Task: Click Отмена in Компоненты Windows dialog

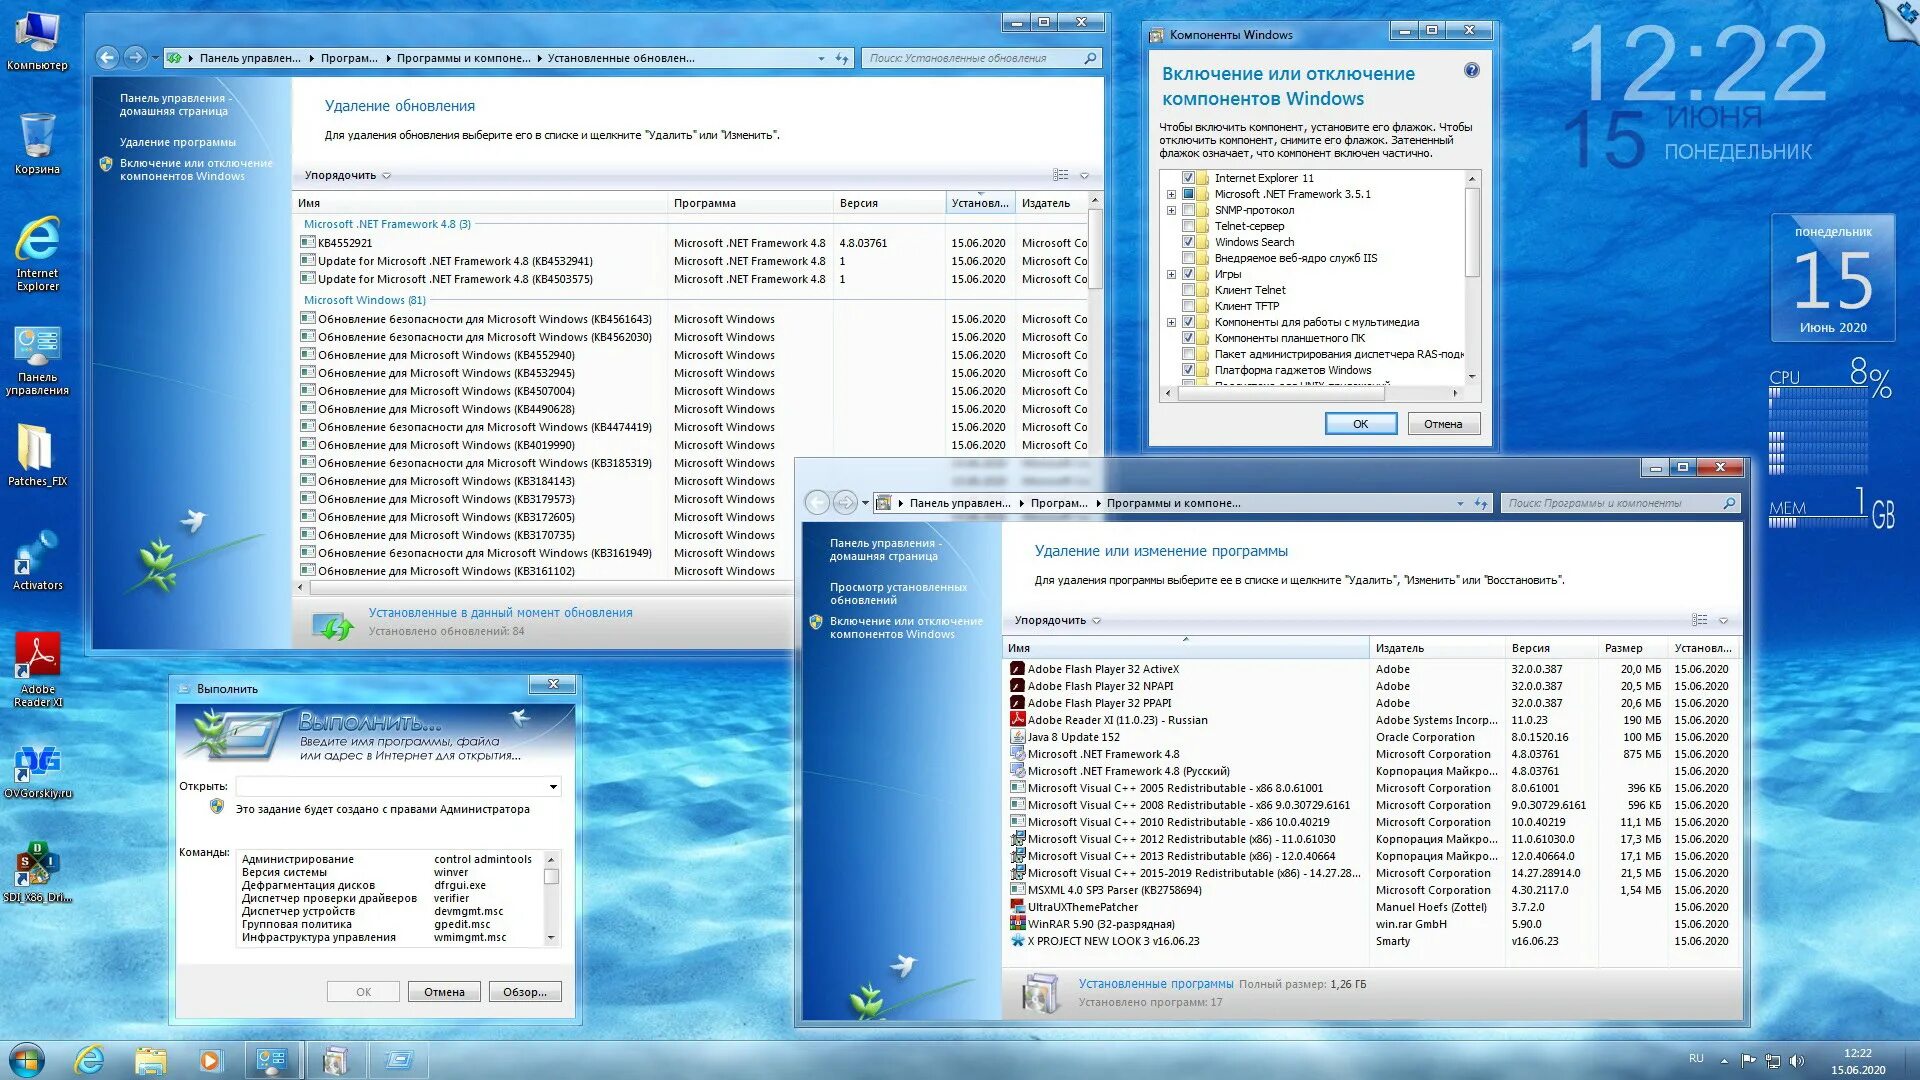Action: pyautogui.click(x=1443, y=424)
